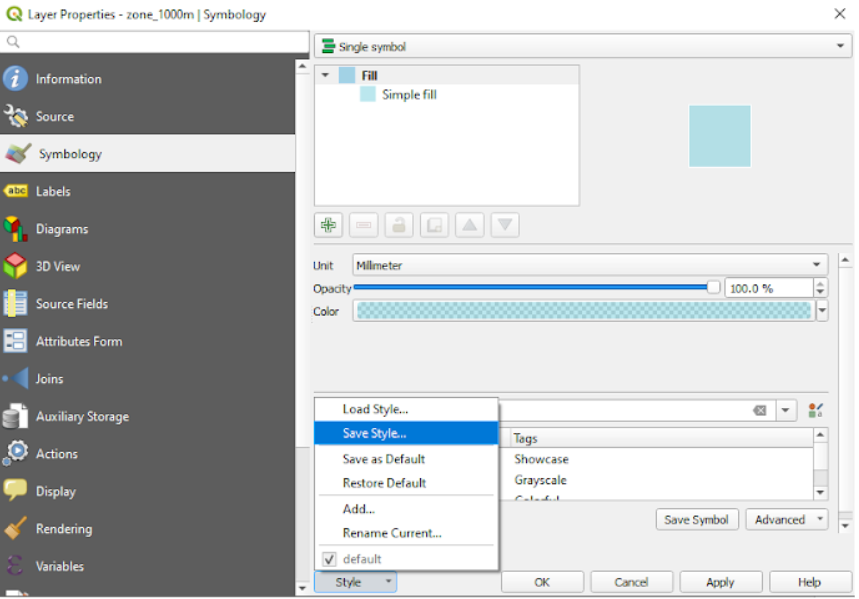Click the add symbol layer plus icon

328,225
